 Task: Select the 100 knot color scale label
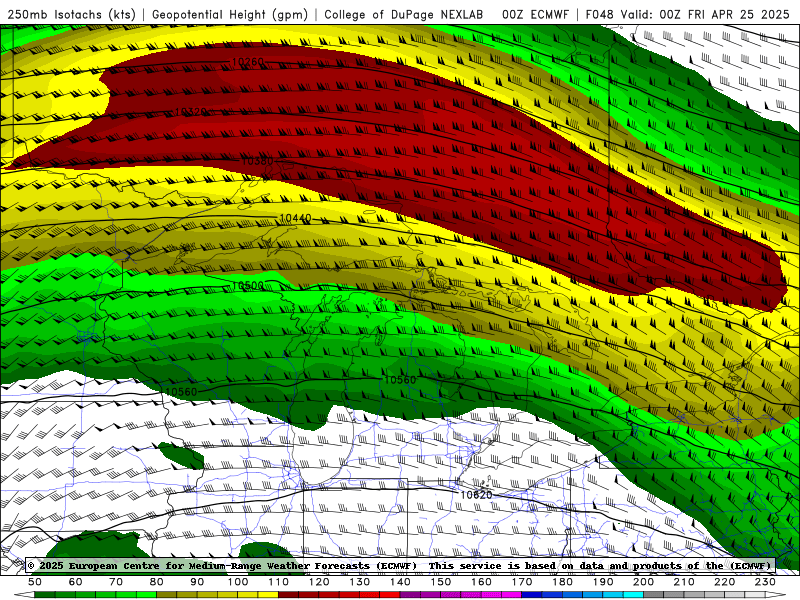tap(238, 582)
